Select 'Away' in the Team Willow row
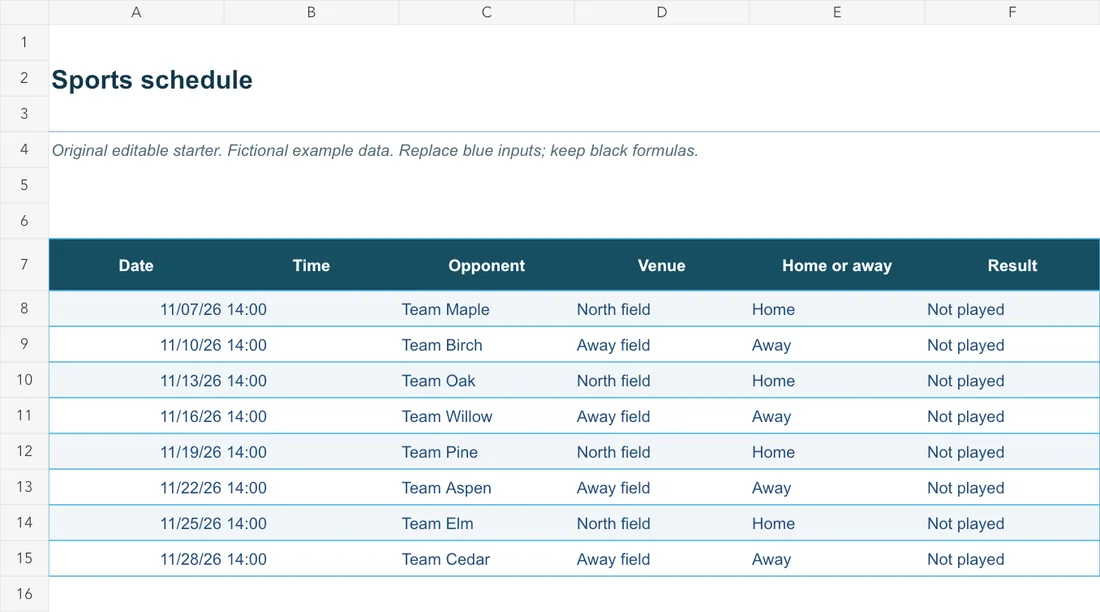1100x612 pixels. [771, 417]
